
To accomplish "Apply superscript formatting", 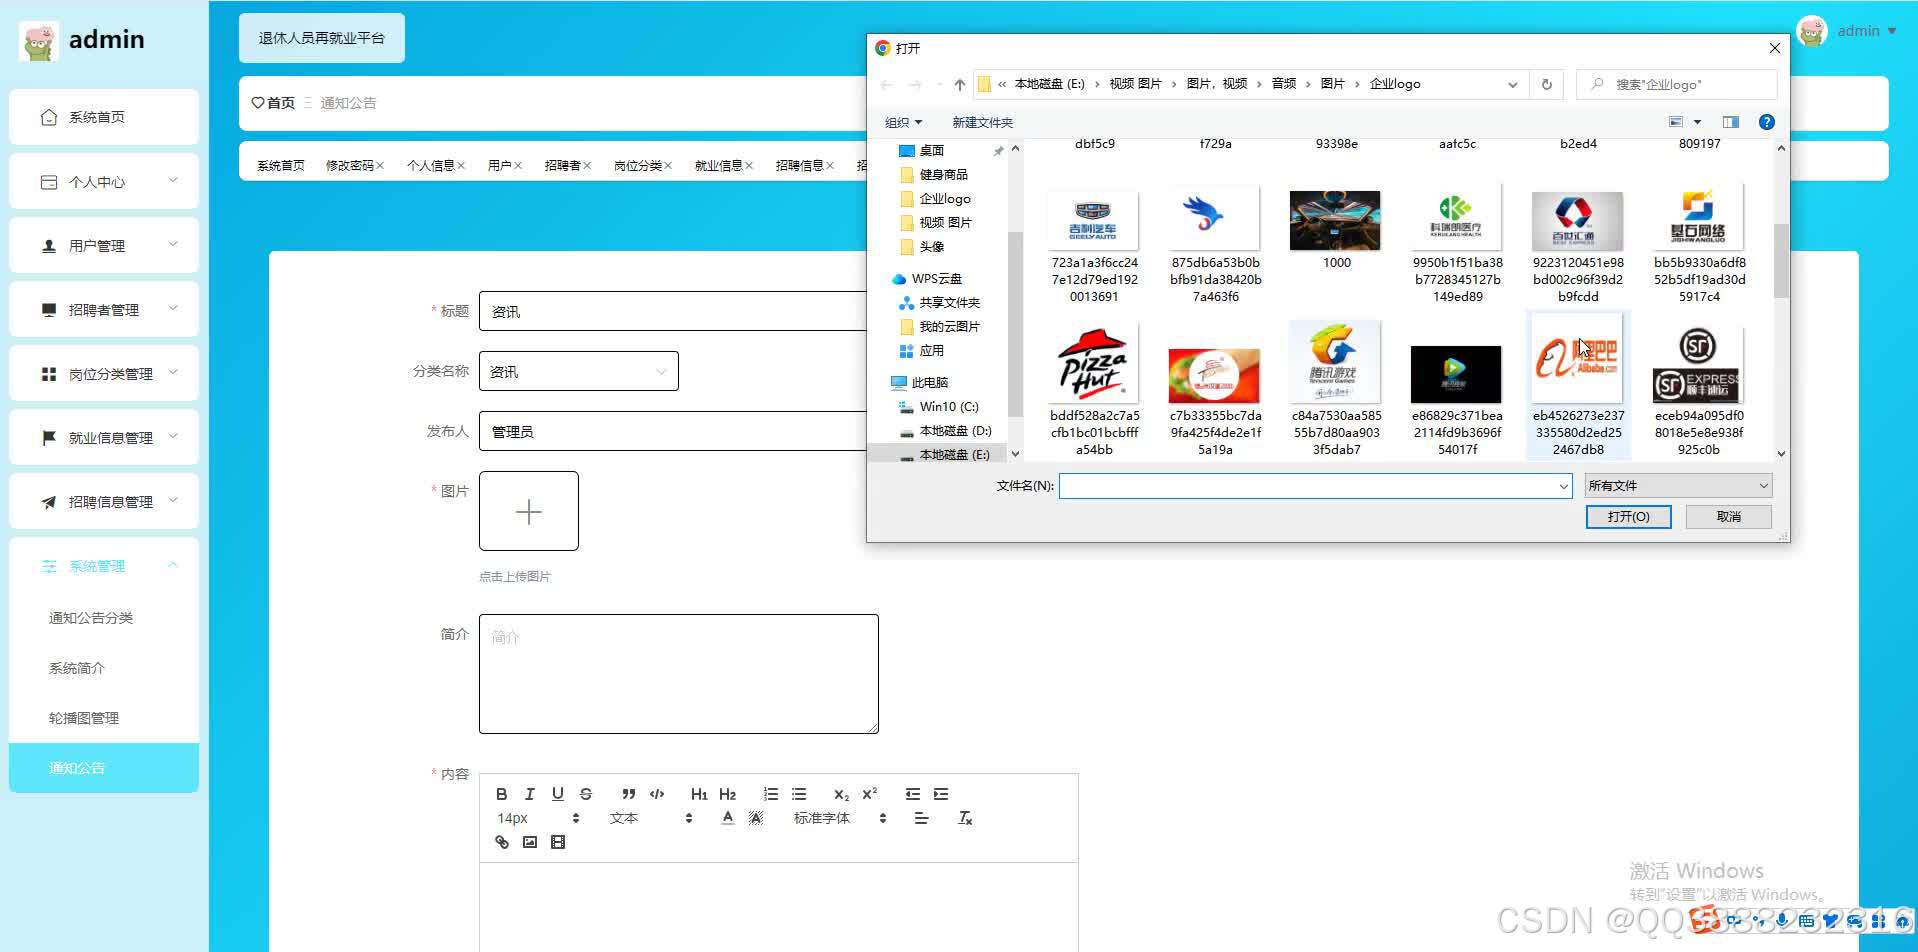I will 869,794.
